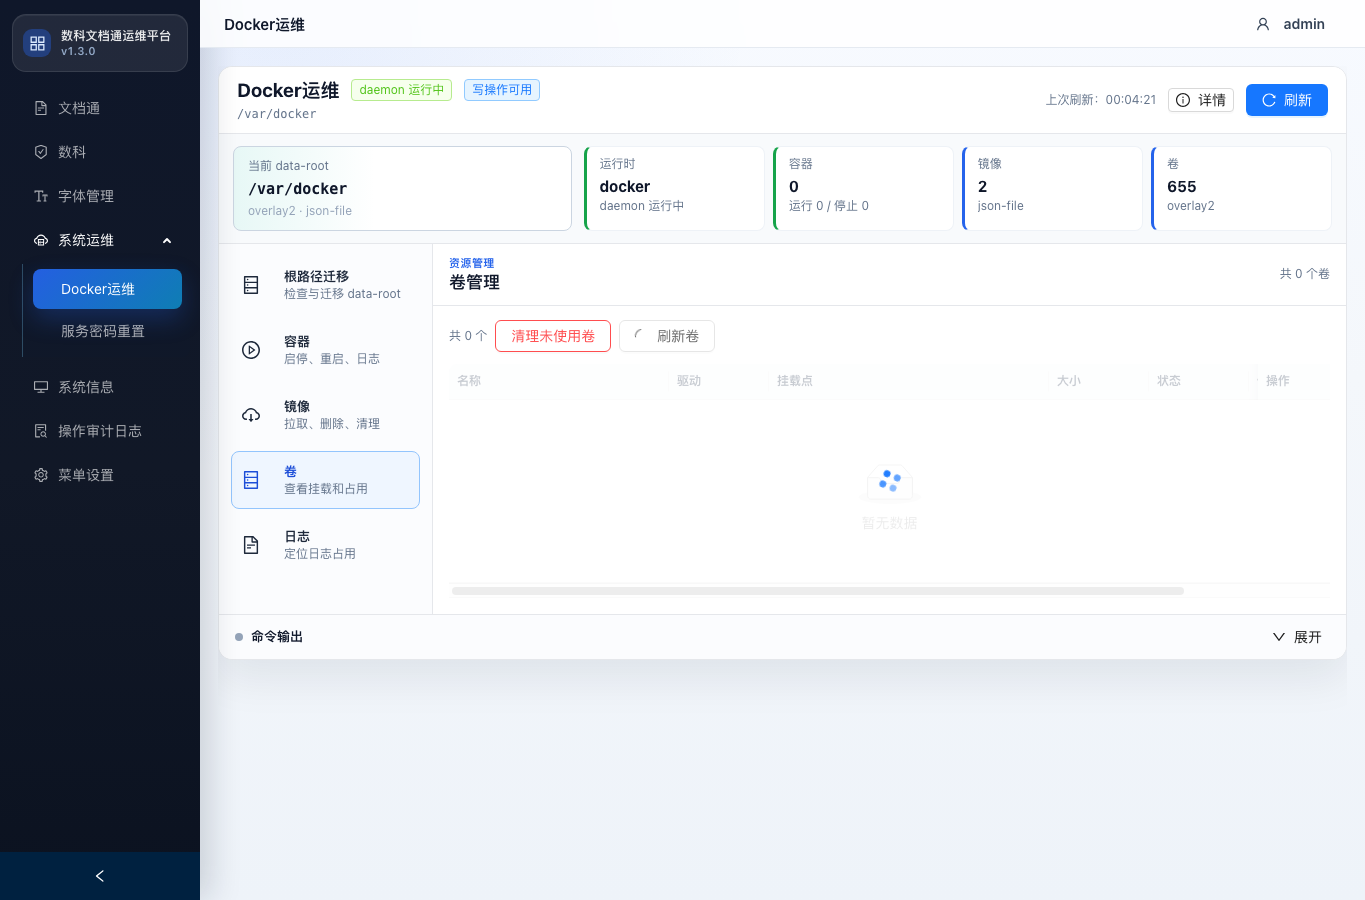This screenshot has width=1365, height=900.
Task: Switch to the 根路径迁移 tab
Action: point(325,285)
